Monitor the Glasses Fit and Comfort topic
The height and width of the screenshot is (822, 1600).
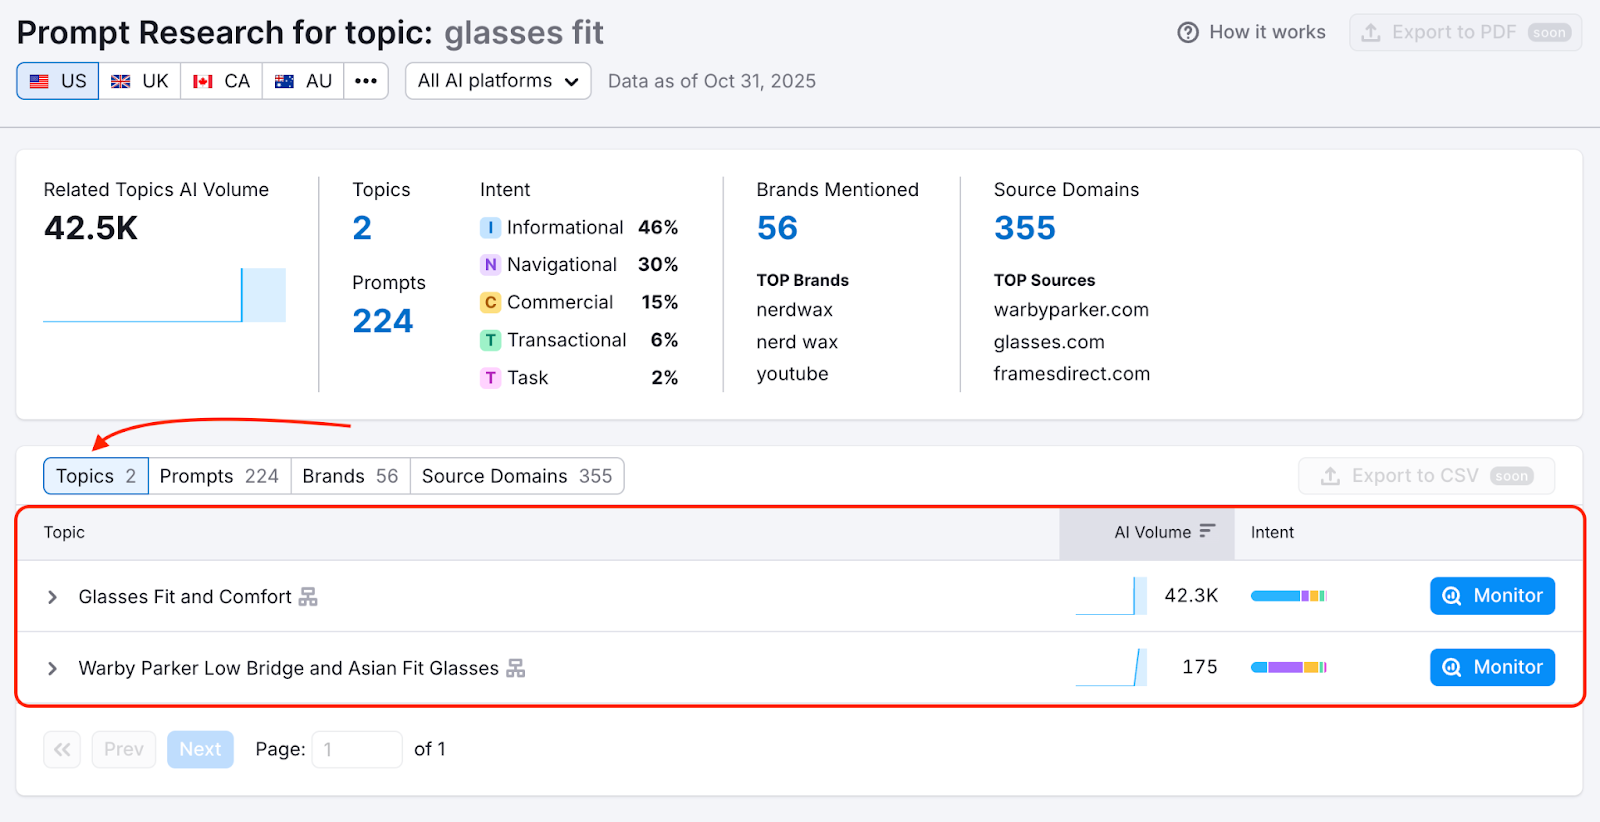coord(1492,596)
